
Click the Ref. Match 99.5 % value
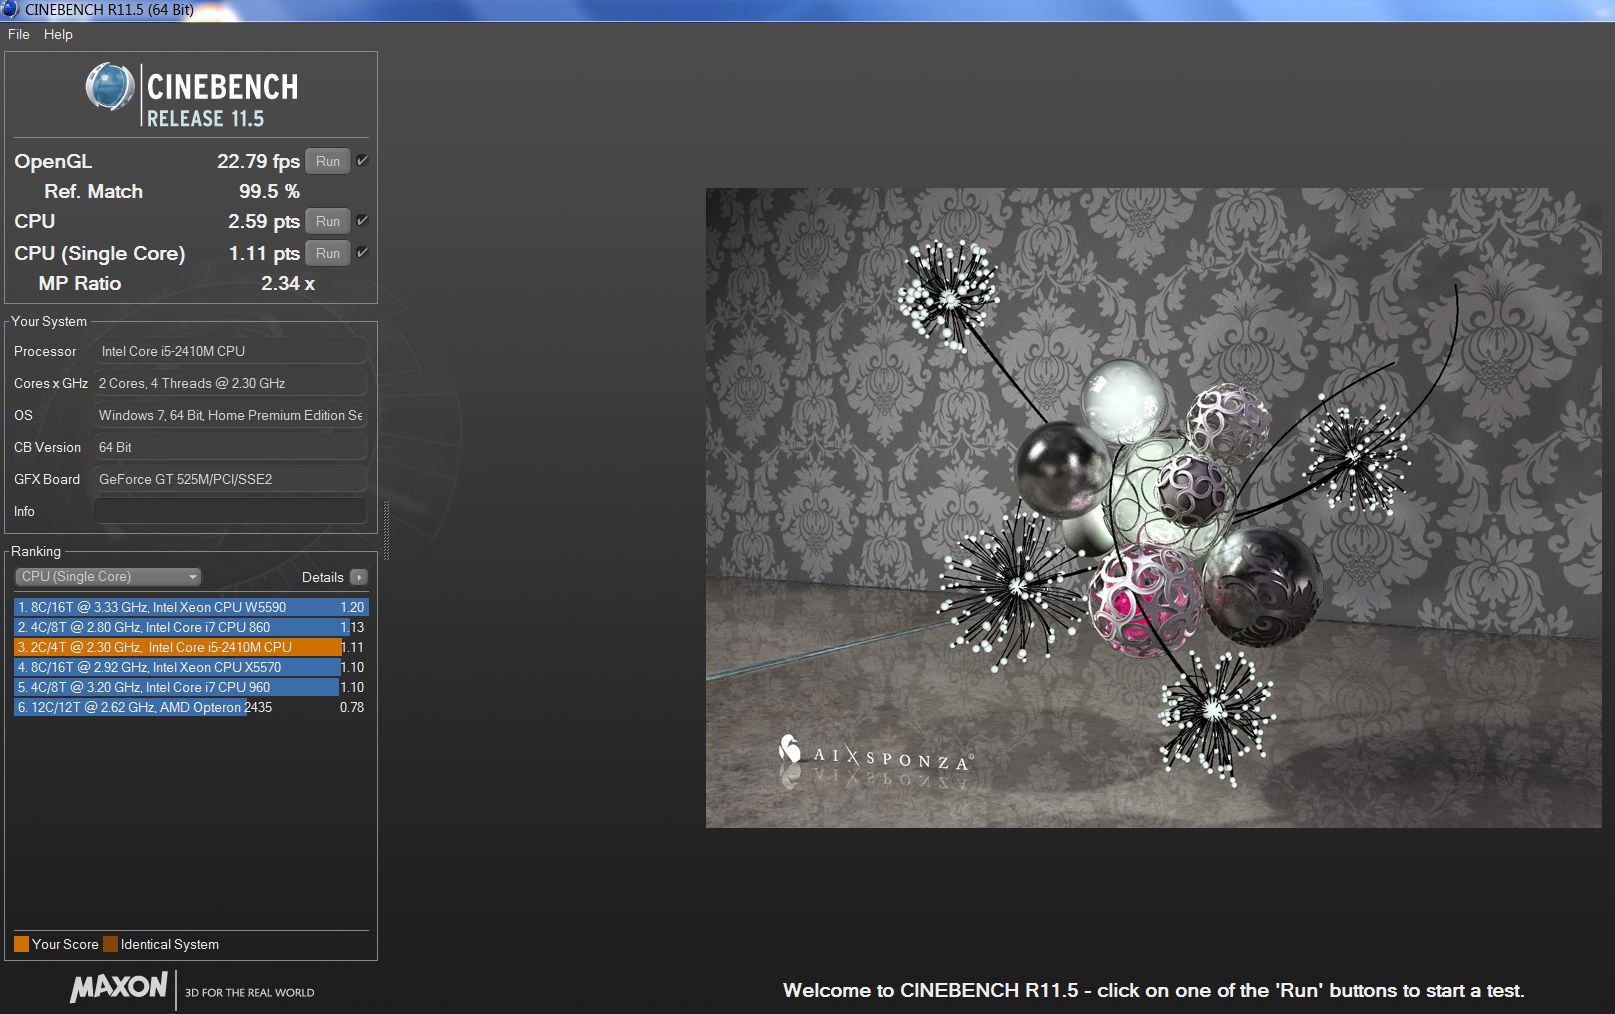pos(269,191)
